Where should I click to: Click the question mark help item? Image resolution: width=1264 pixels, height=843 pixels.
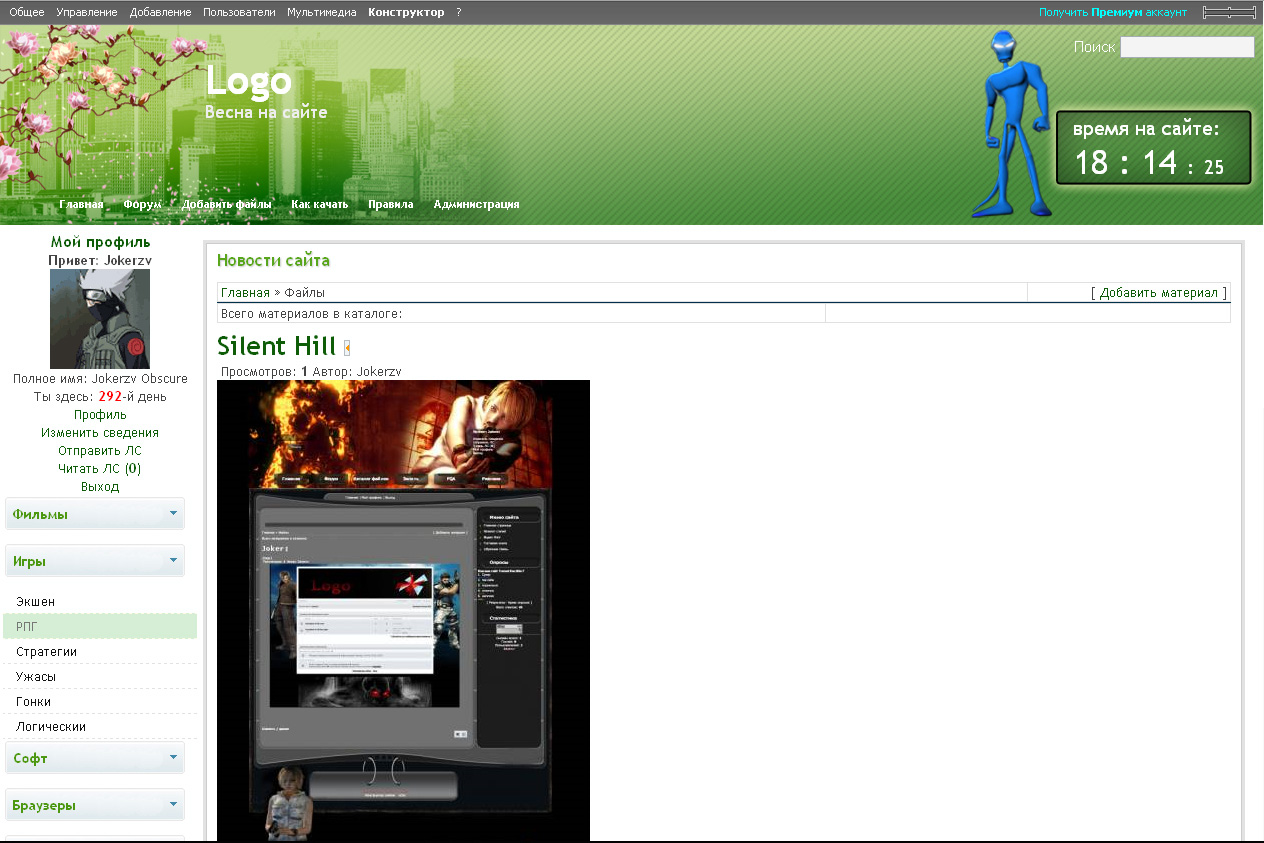click(459, 12)
